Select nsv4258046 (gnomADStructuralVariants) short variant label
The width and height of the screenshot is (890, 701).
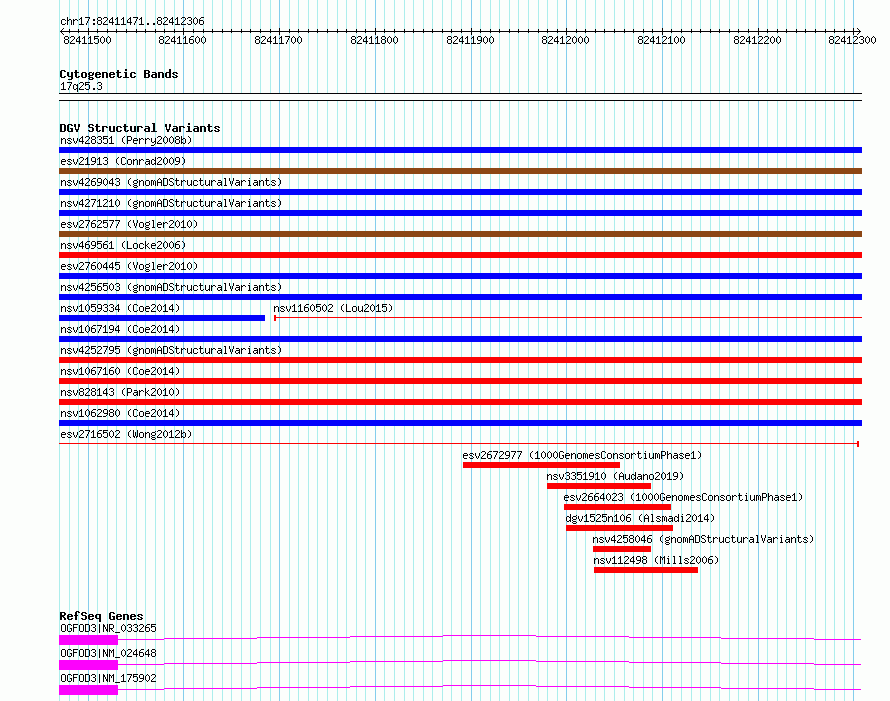(x=703, y=539)
